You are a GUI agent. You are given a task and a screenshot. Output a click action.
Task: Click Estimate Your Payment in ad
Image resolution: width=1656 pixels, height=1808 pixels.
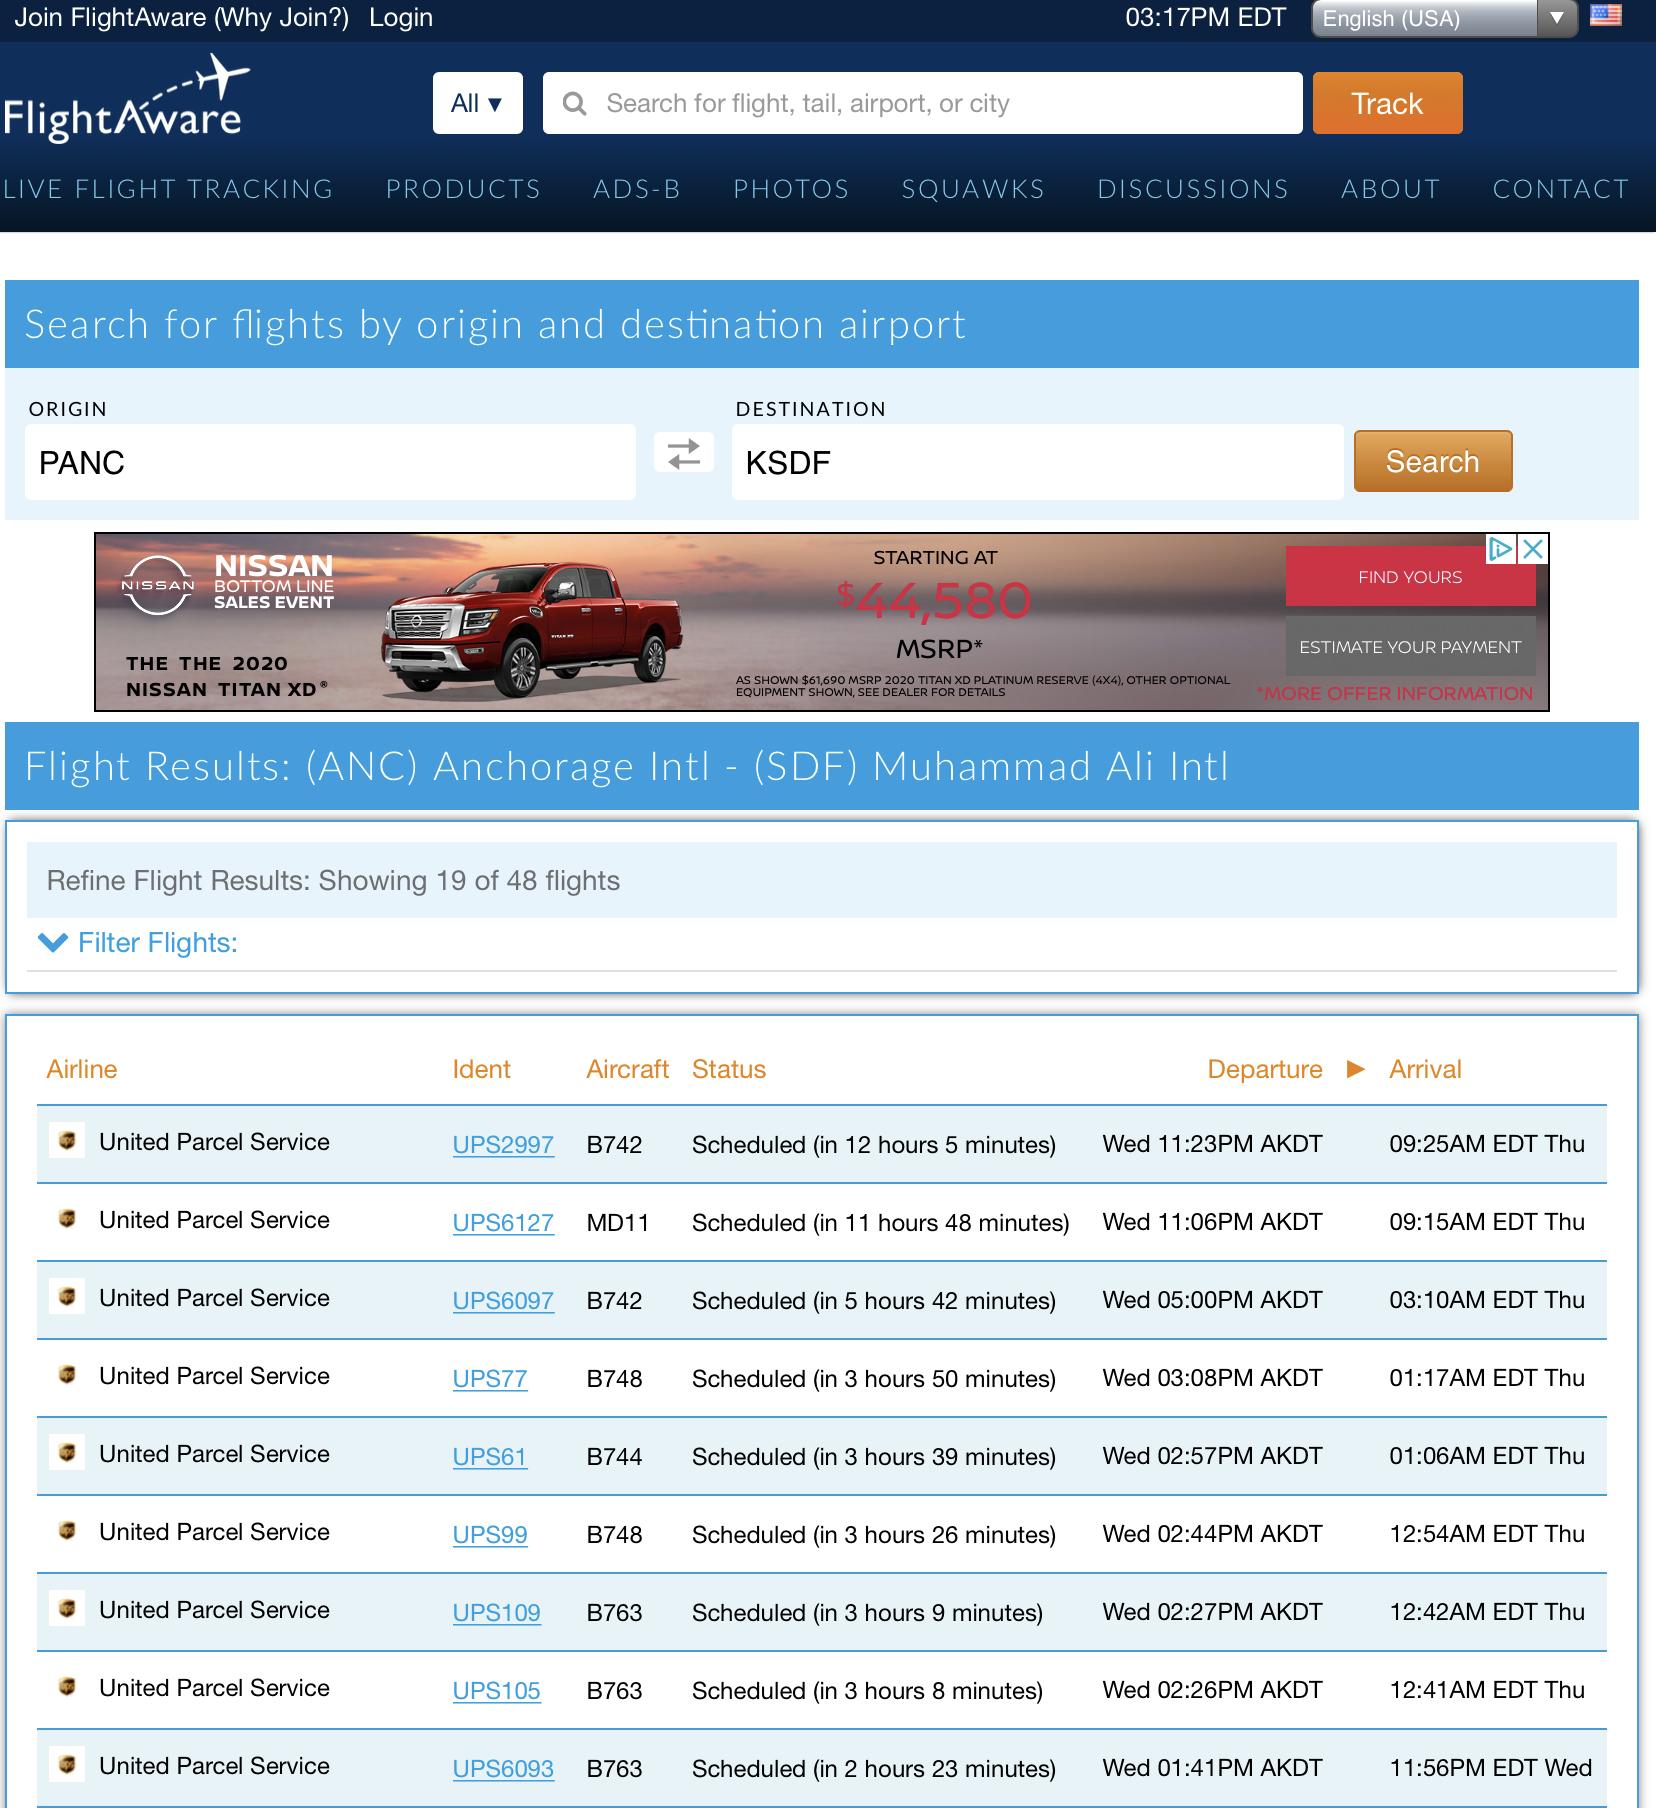(x=1410, y=647)
